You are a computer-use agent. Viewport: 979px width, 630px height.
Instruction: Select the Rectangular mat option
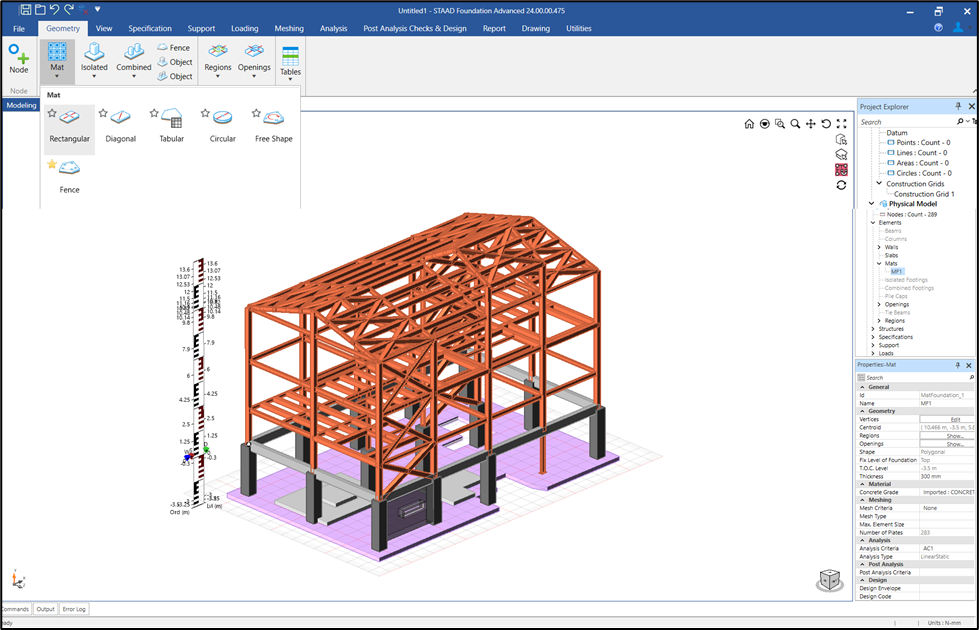(70, 127)
